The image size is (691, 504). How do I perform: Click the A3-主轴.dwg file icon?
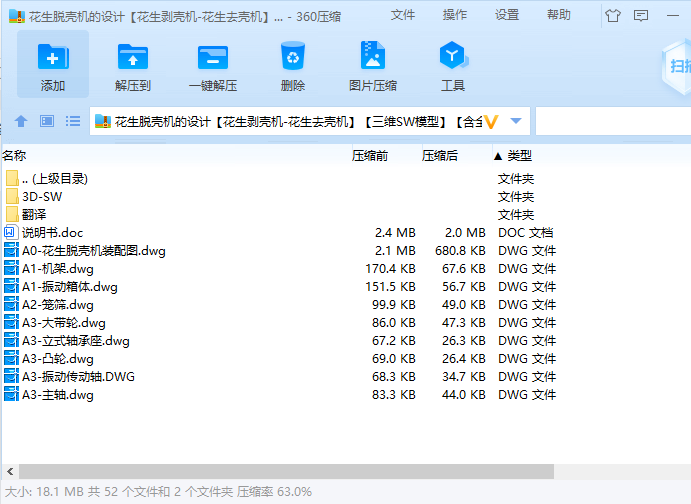tap(11, 395)
